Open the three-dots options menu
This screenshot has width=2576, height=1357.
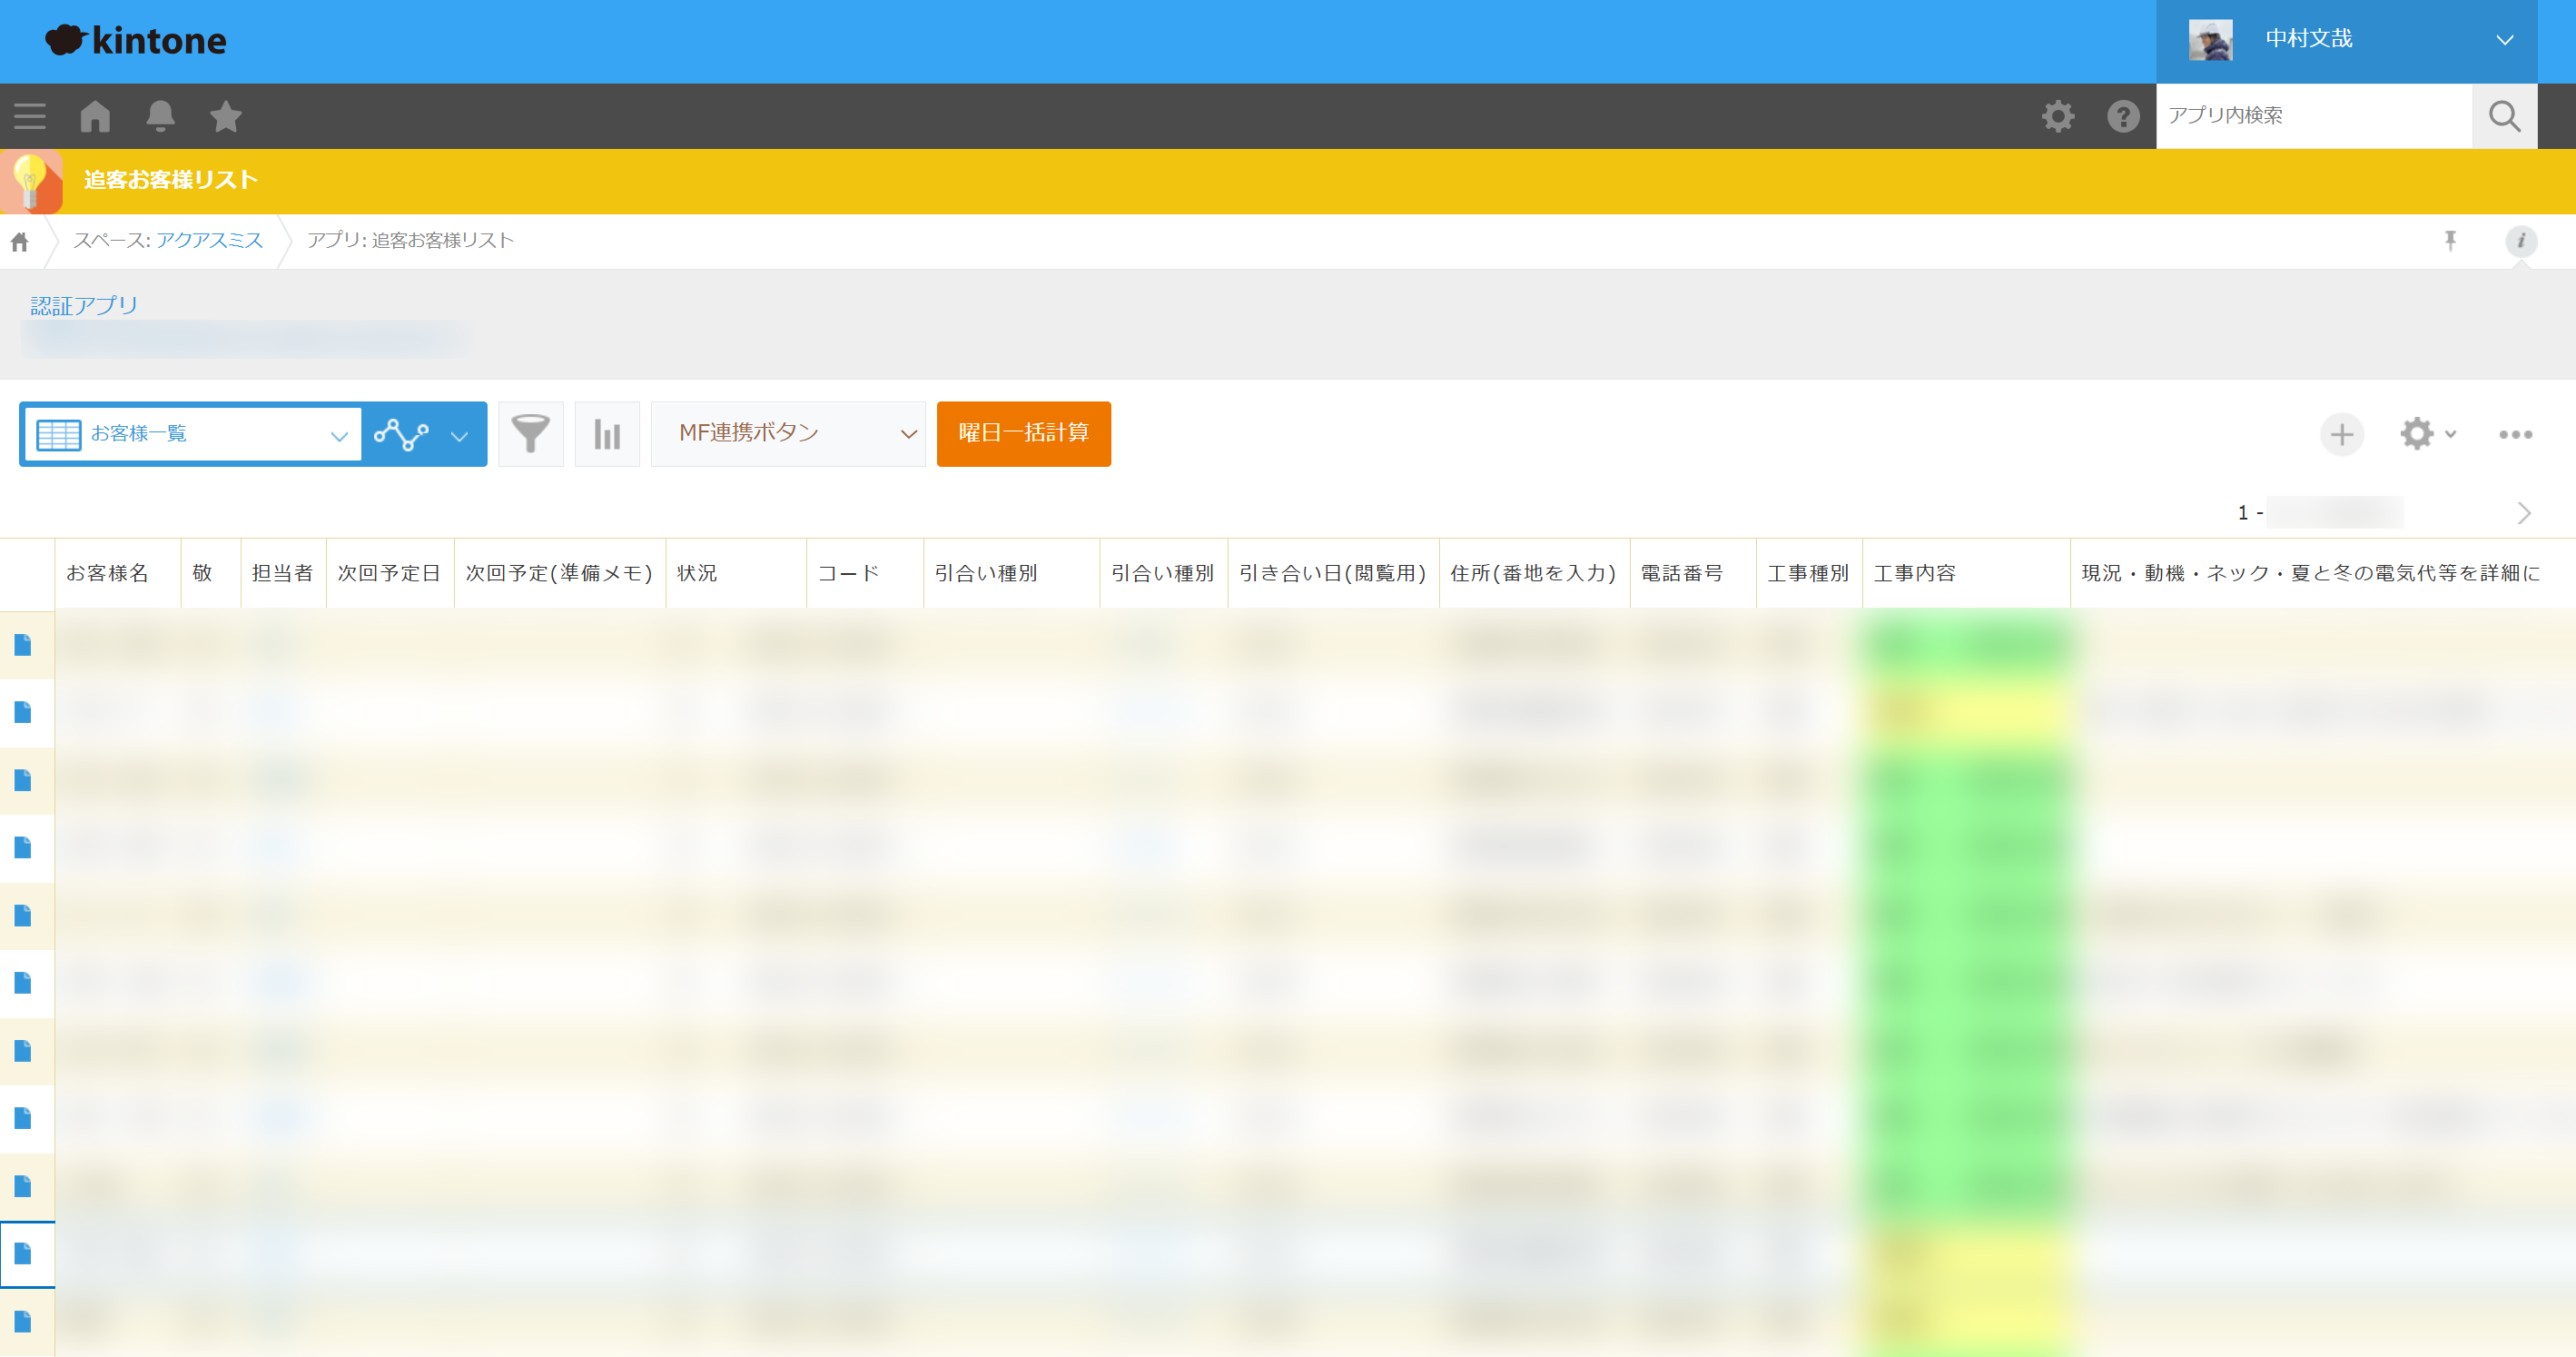pyautogui.click(x=2514, y=434)
